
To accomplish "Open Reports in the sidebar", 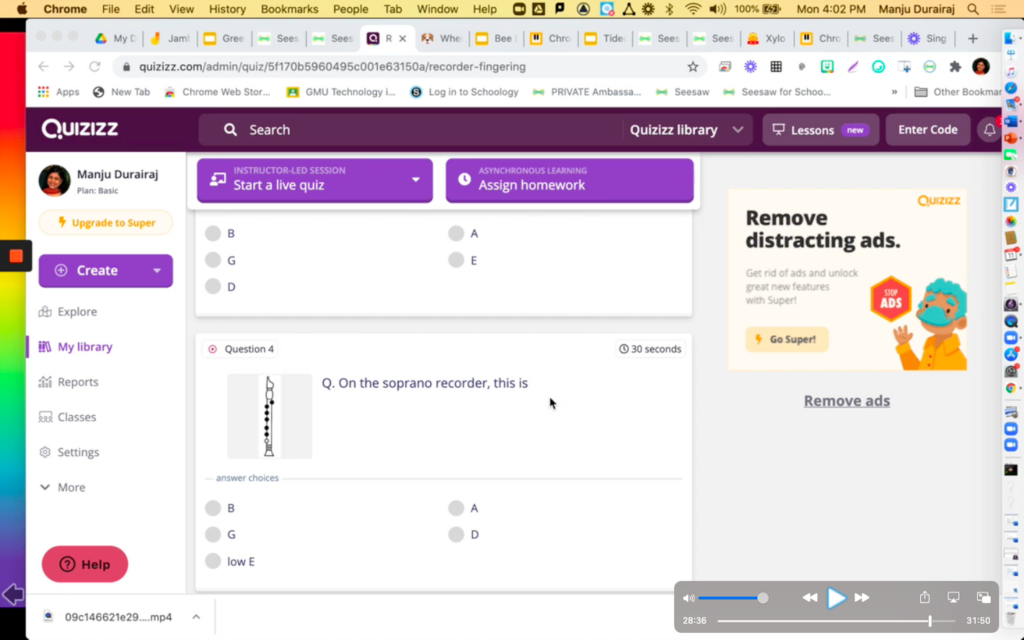I will [x=77, y=382].
